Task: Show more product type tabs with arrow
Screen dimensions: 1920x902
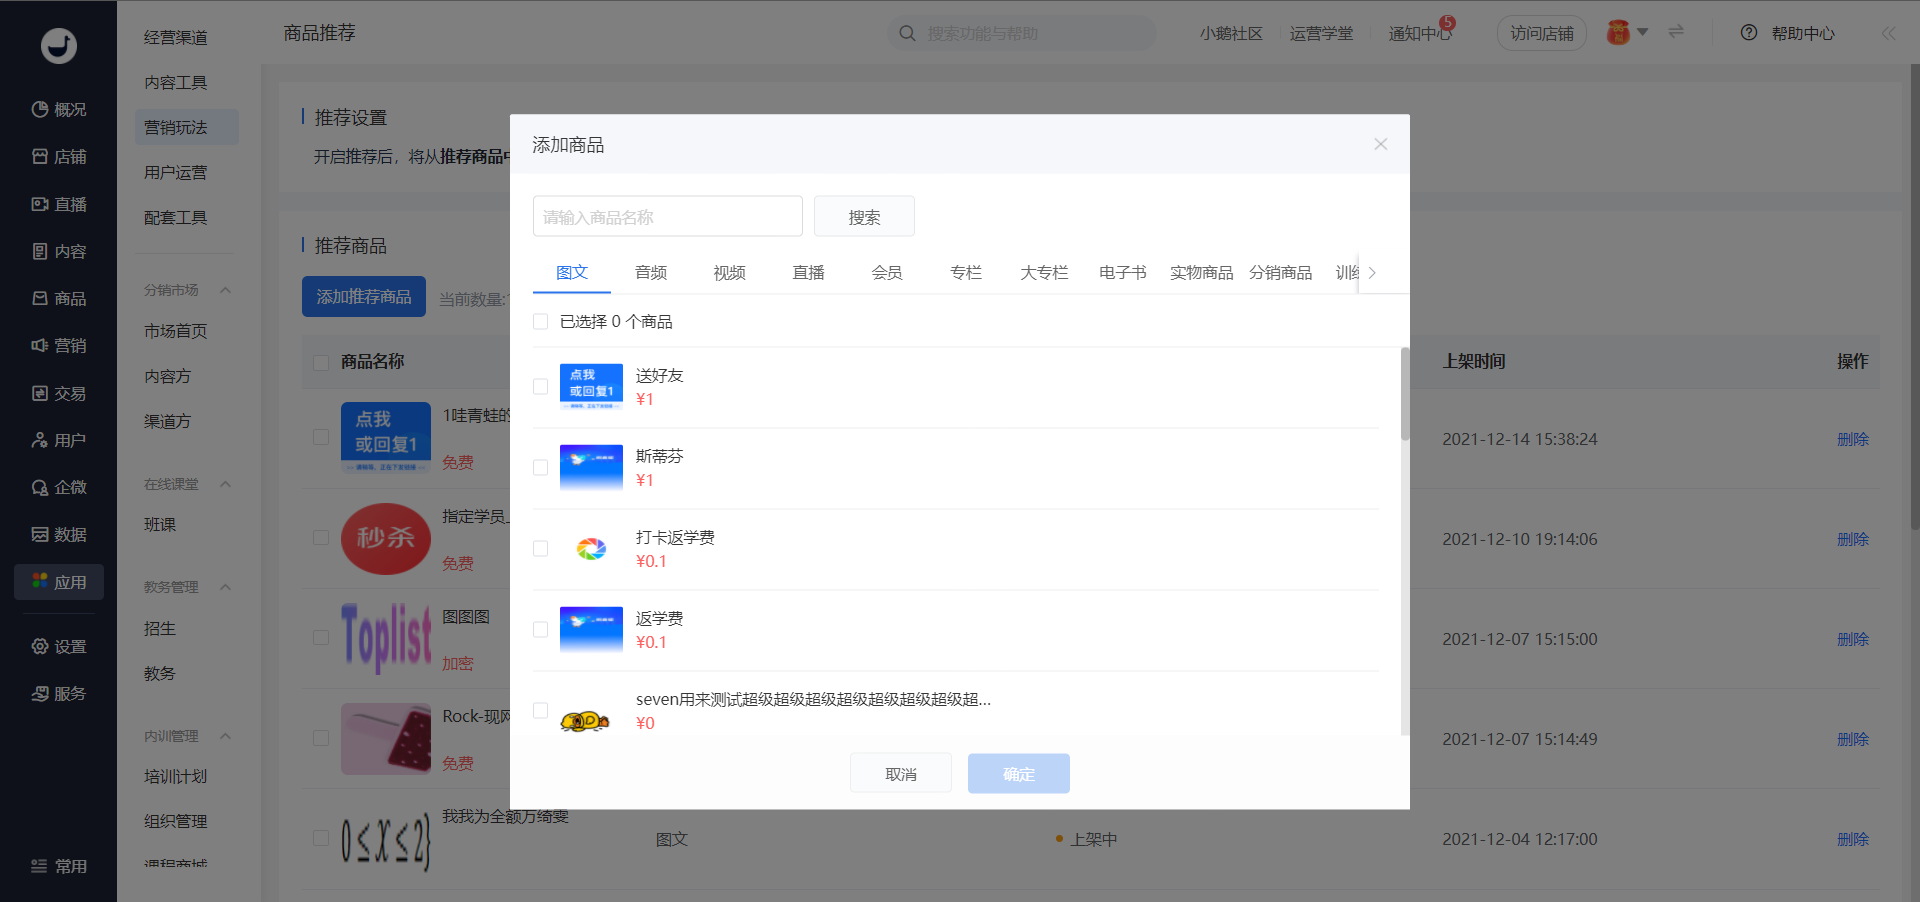Action: coord(1372,272)
